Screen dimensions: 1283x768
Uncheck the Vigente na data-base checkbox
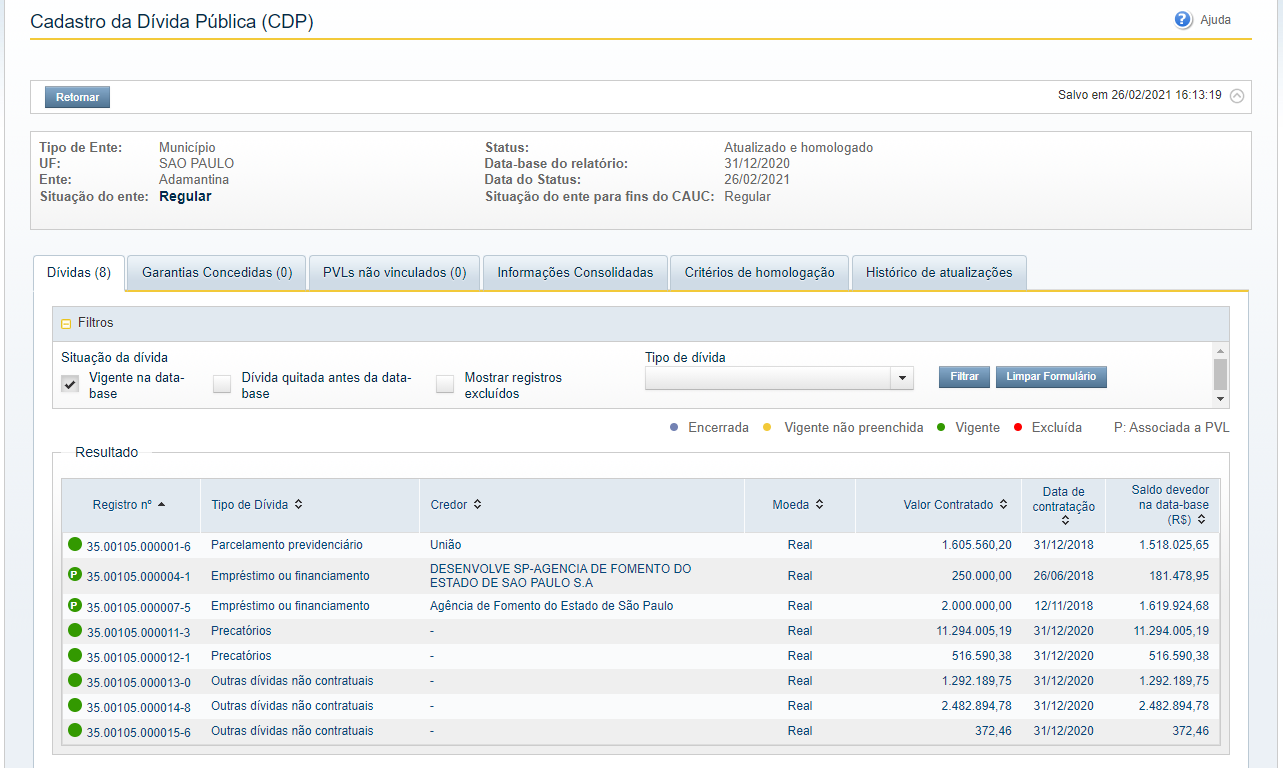(x=70, y=385)
